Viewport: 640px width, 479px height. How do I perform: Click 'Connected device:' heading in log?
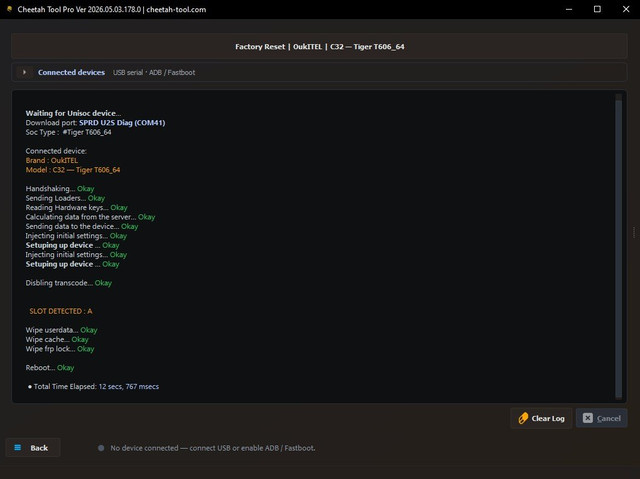[x=56, y=151]
